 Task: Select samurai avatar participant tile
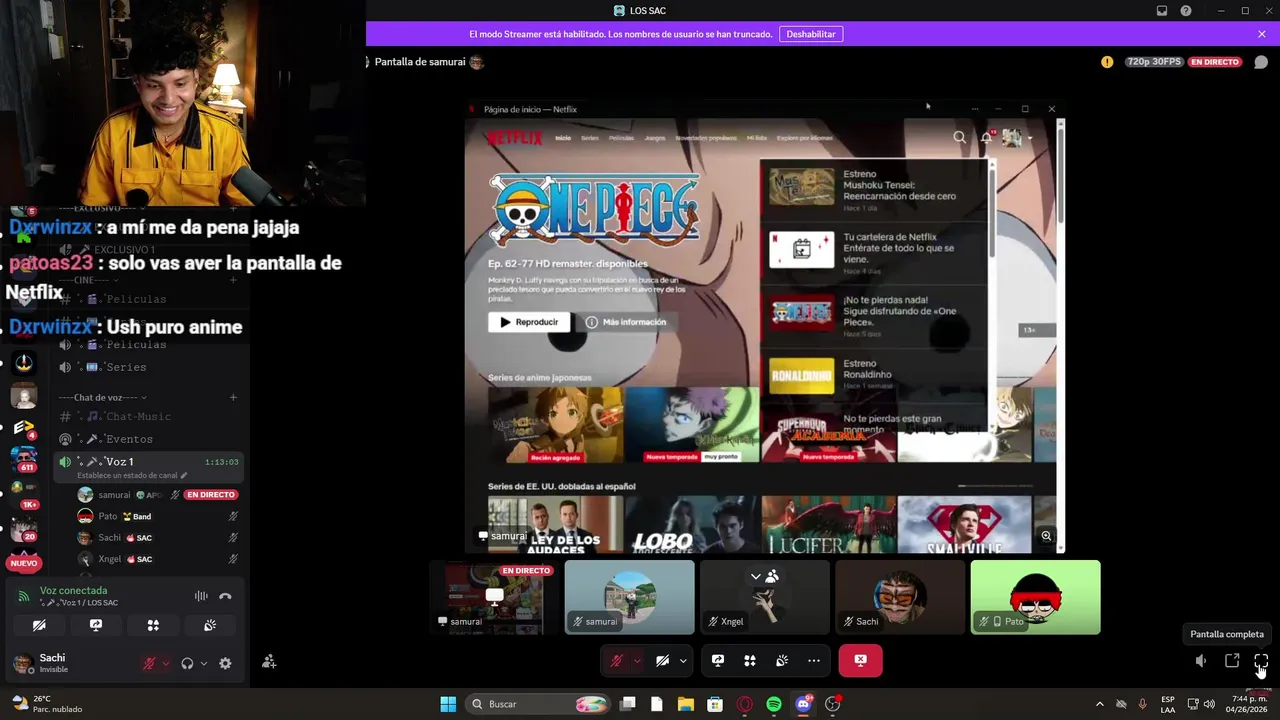pyautogui.click(x=629, y=597)
